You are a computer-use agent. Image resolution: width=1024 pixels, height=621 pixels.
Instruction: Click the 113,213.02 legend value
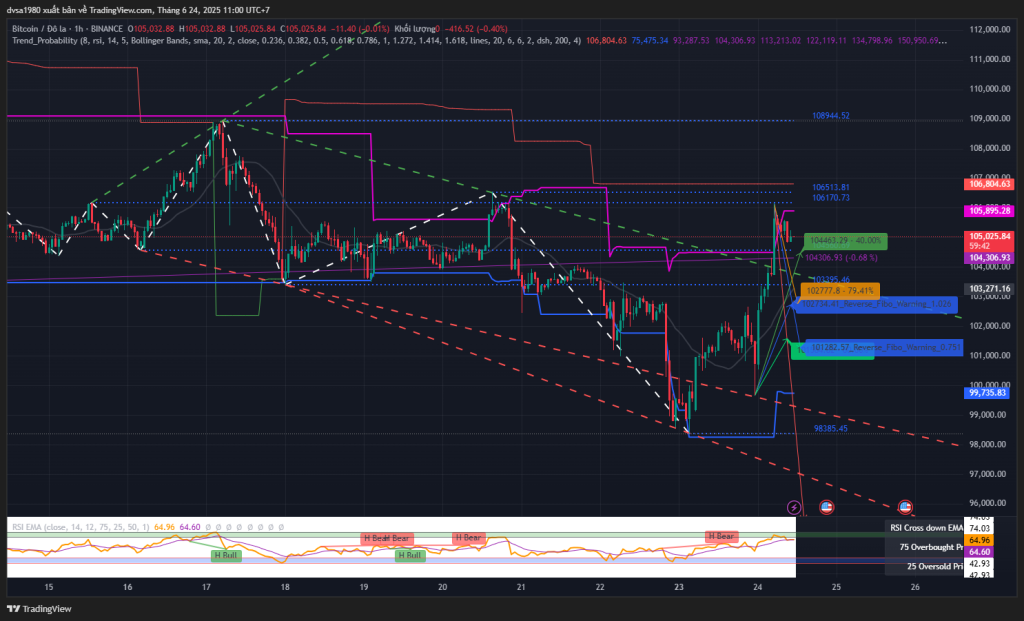coord(780,40)
